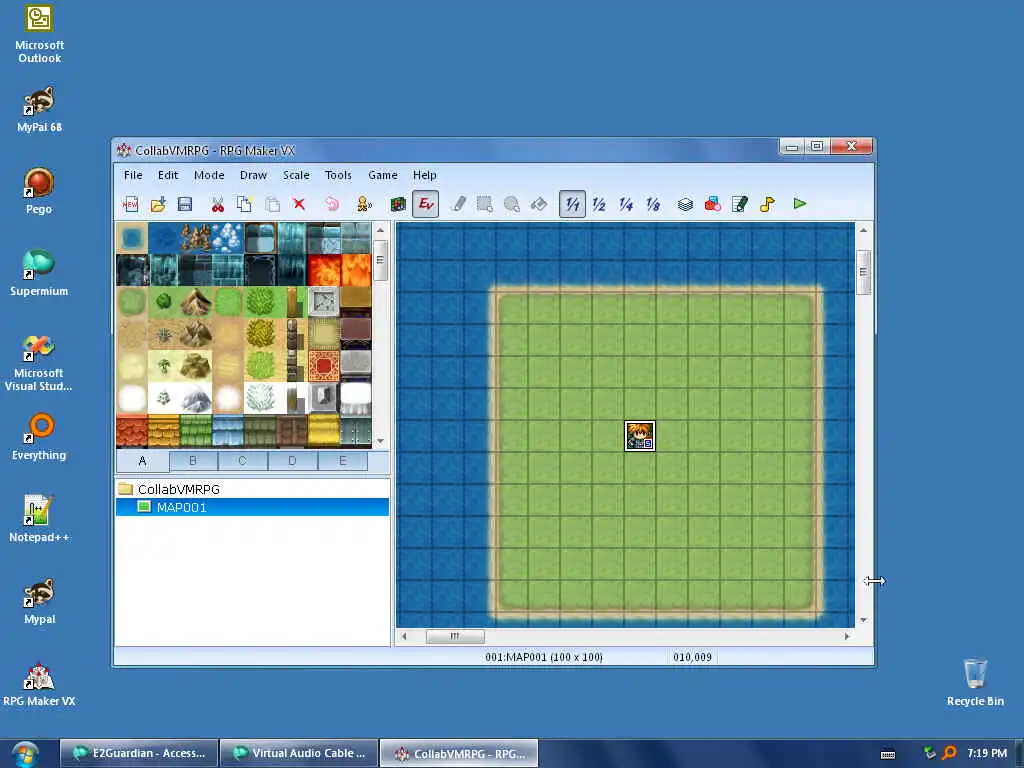Playtest the game with green arrow
The width and height of the screenshot is (1024, 768).
[800, 204]
